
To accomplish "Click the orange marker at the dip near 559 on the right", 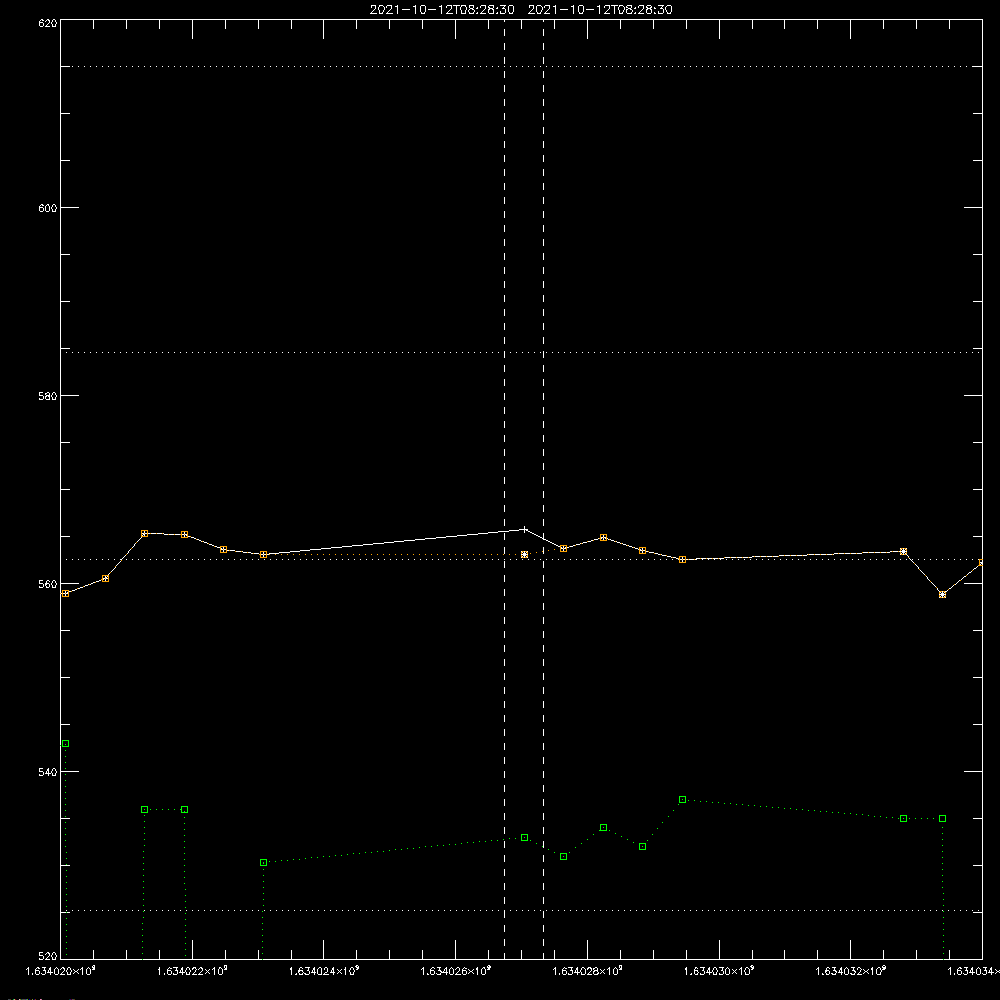I will tap(943, 594).
